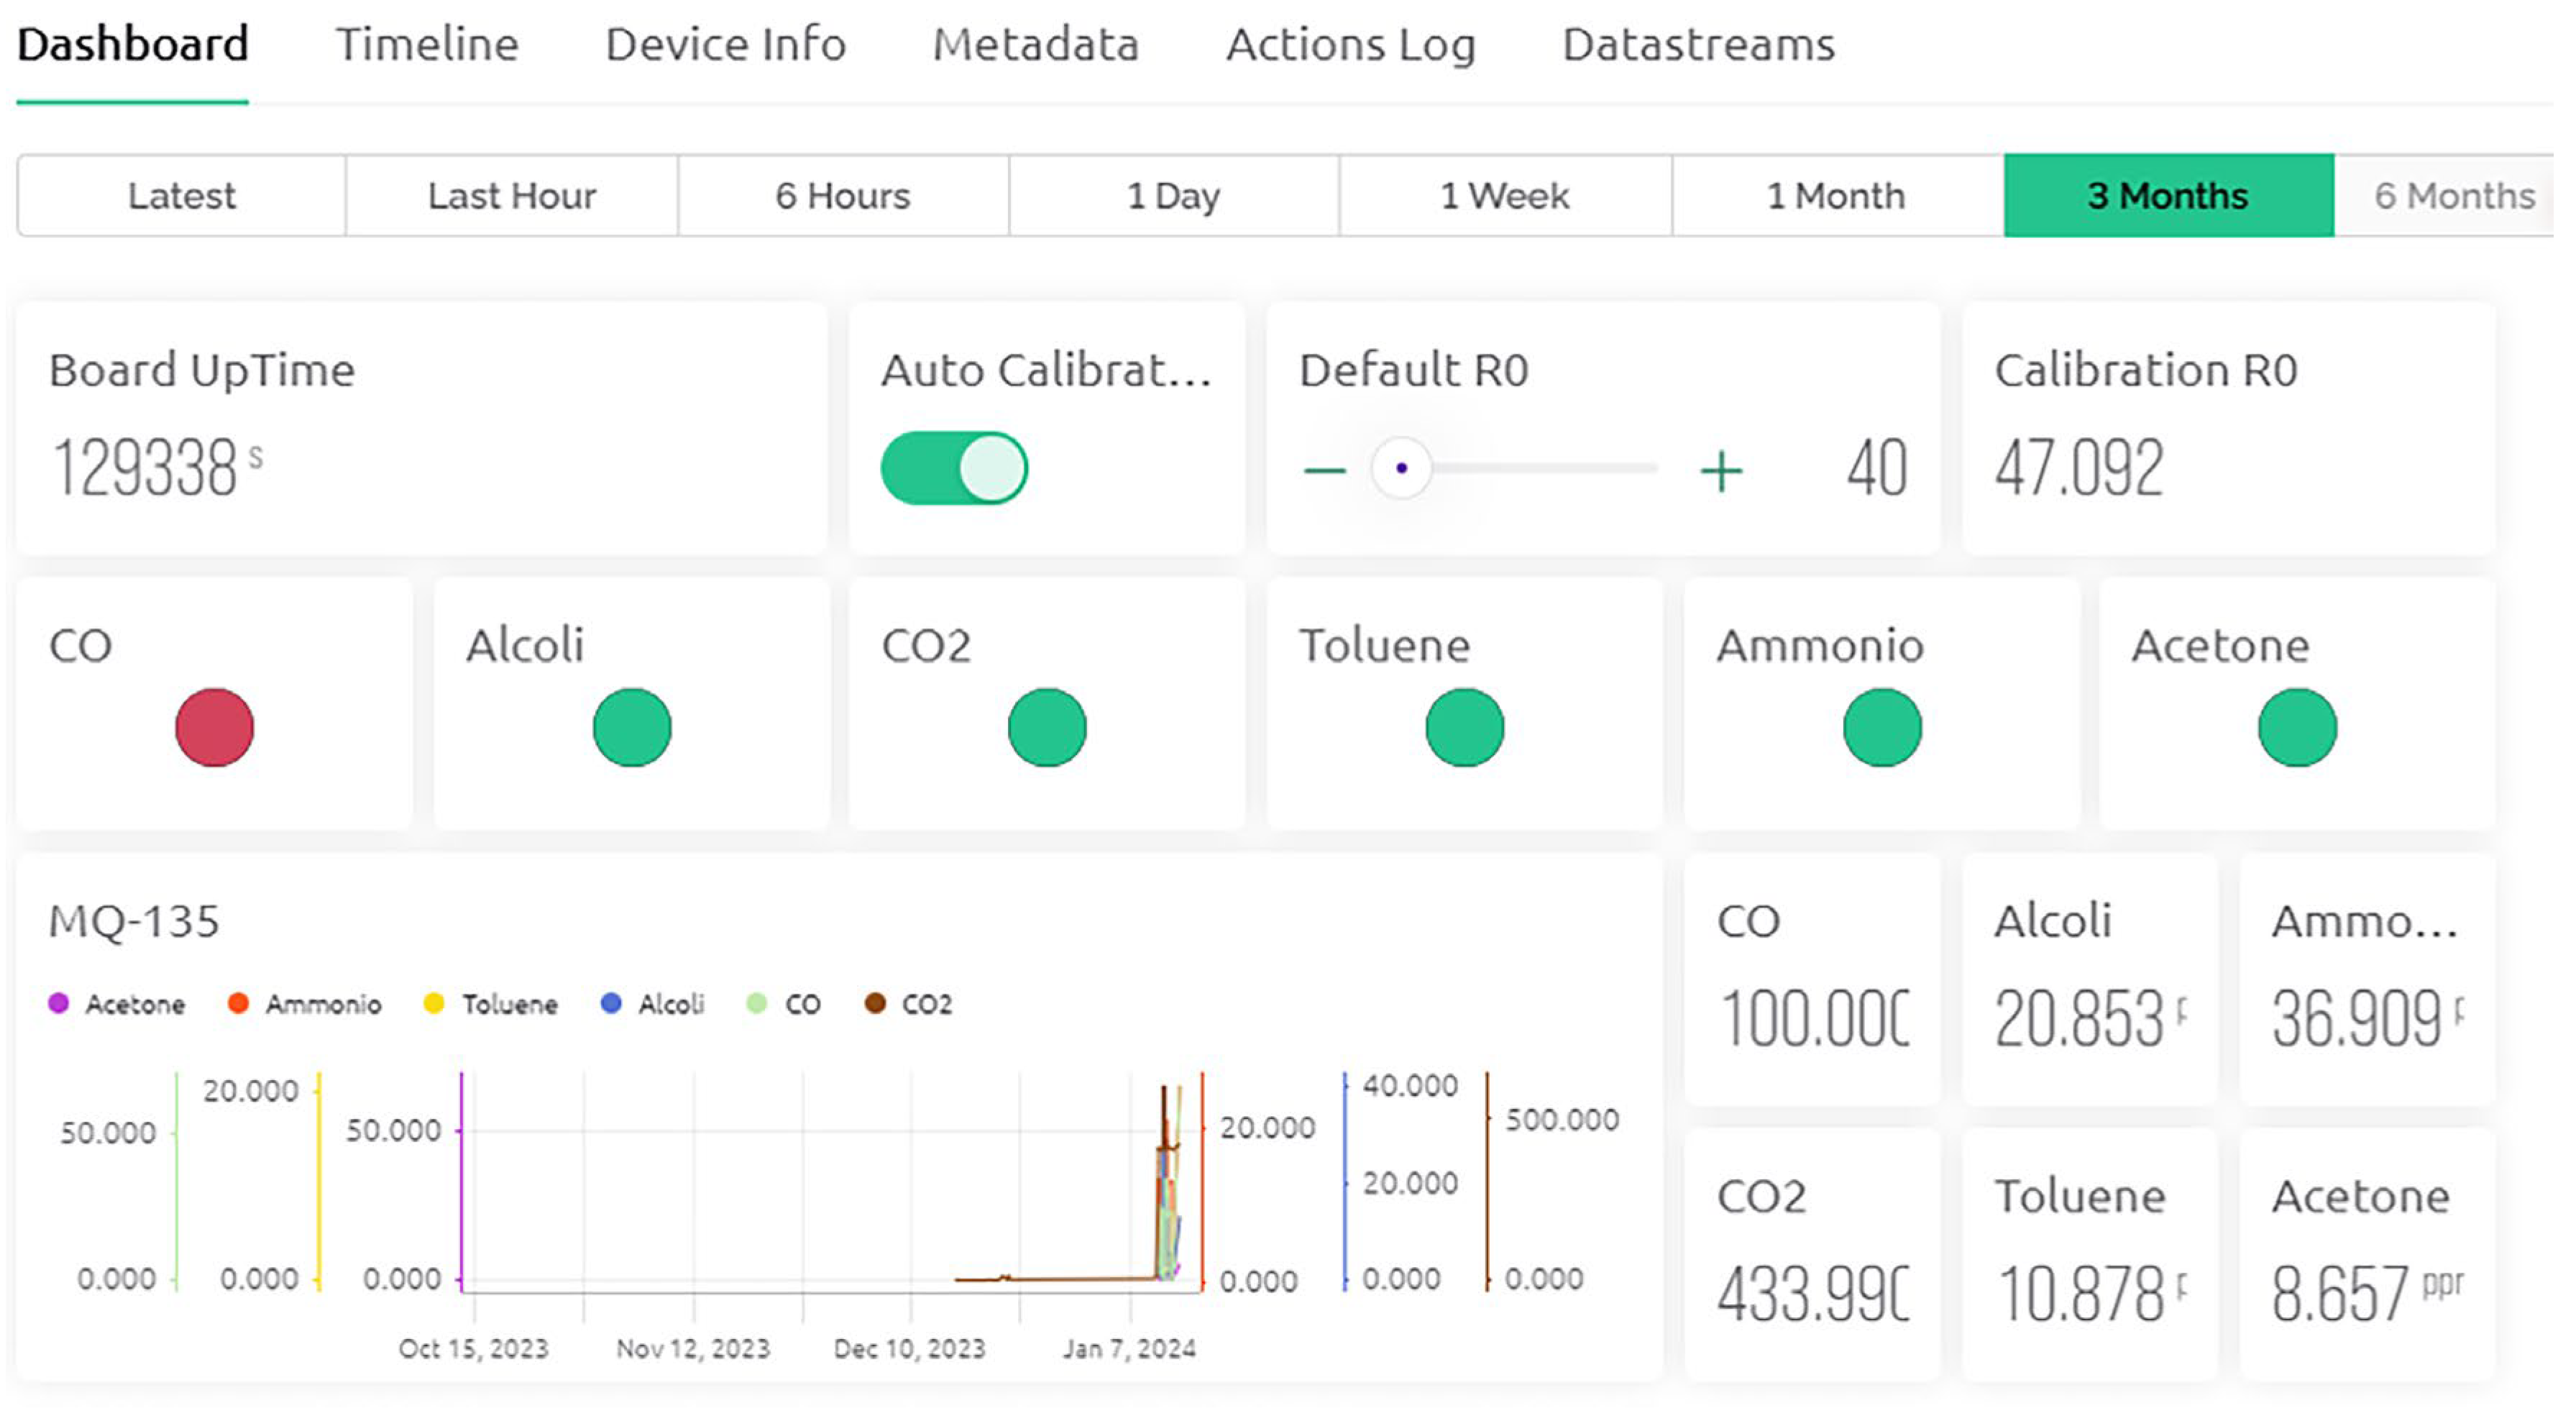Click the plus icon on Default R0
Image resolution: width=2576 pixels, height=1408 pixels.
[x=1721, y=470]
